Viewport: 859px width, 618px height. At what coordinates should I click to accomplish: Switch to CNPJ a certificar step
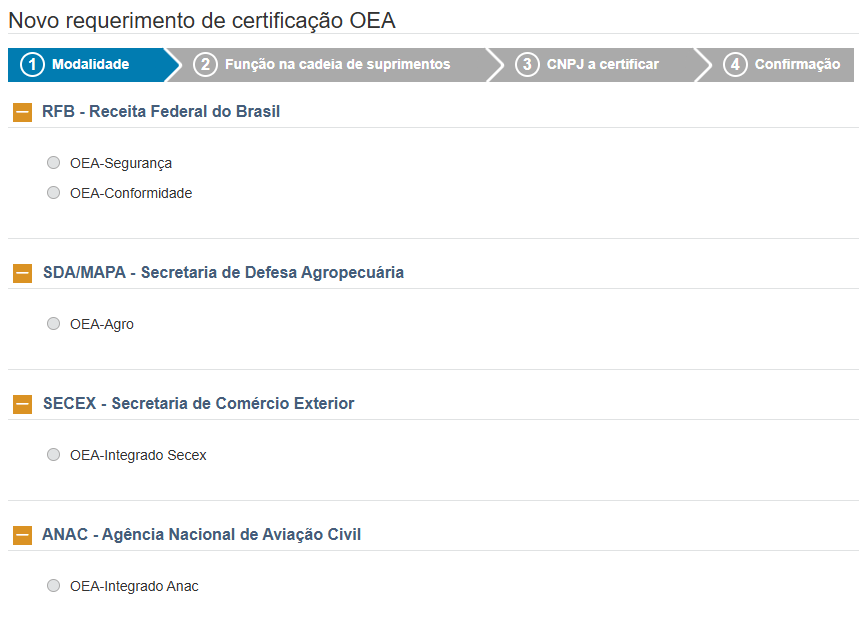tap(602, 65)
